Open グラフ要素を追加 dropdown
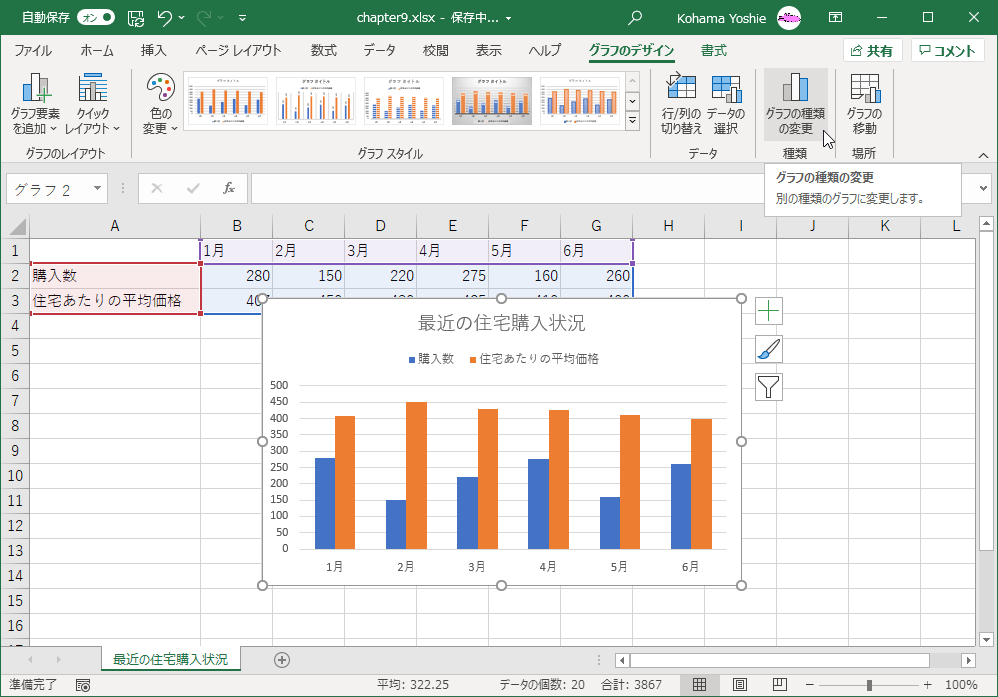998x697 pixels. click(35, 103)
